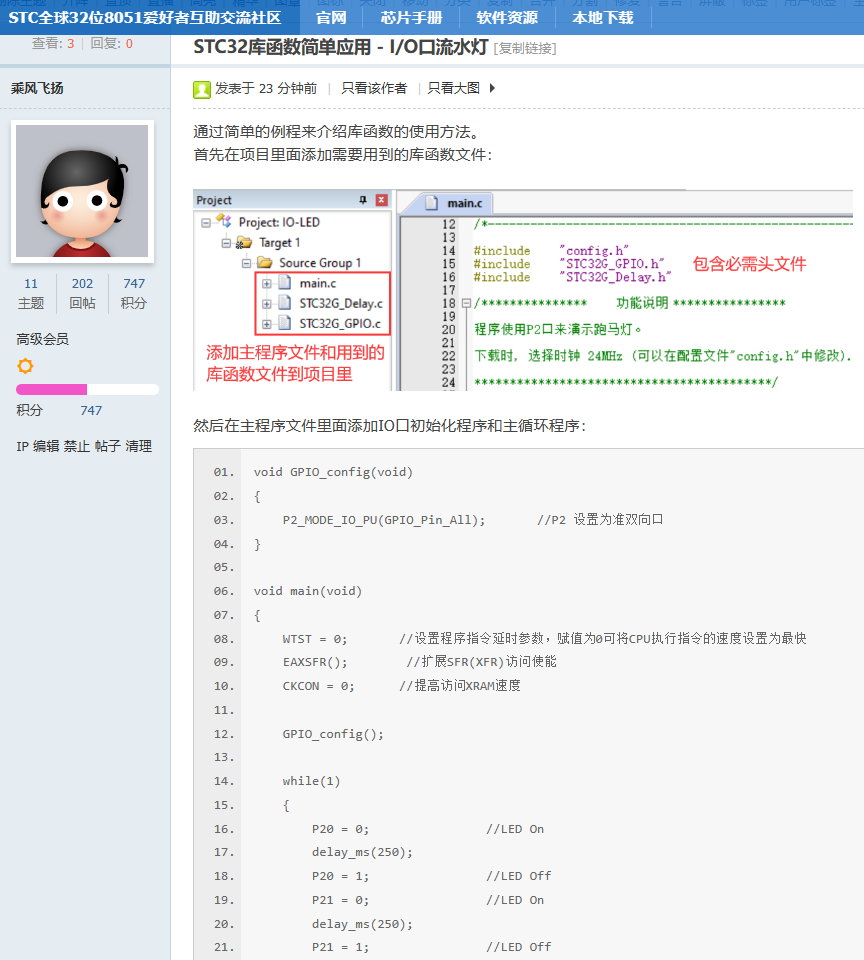The width and height of the screenshot is (864, 960).
Task: Click the [复制链接] link beside the title
Action: click(x=525, y=48)
